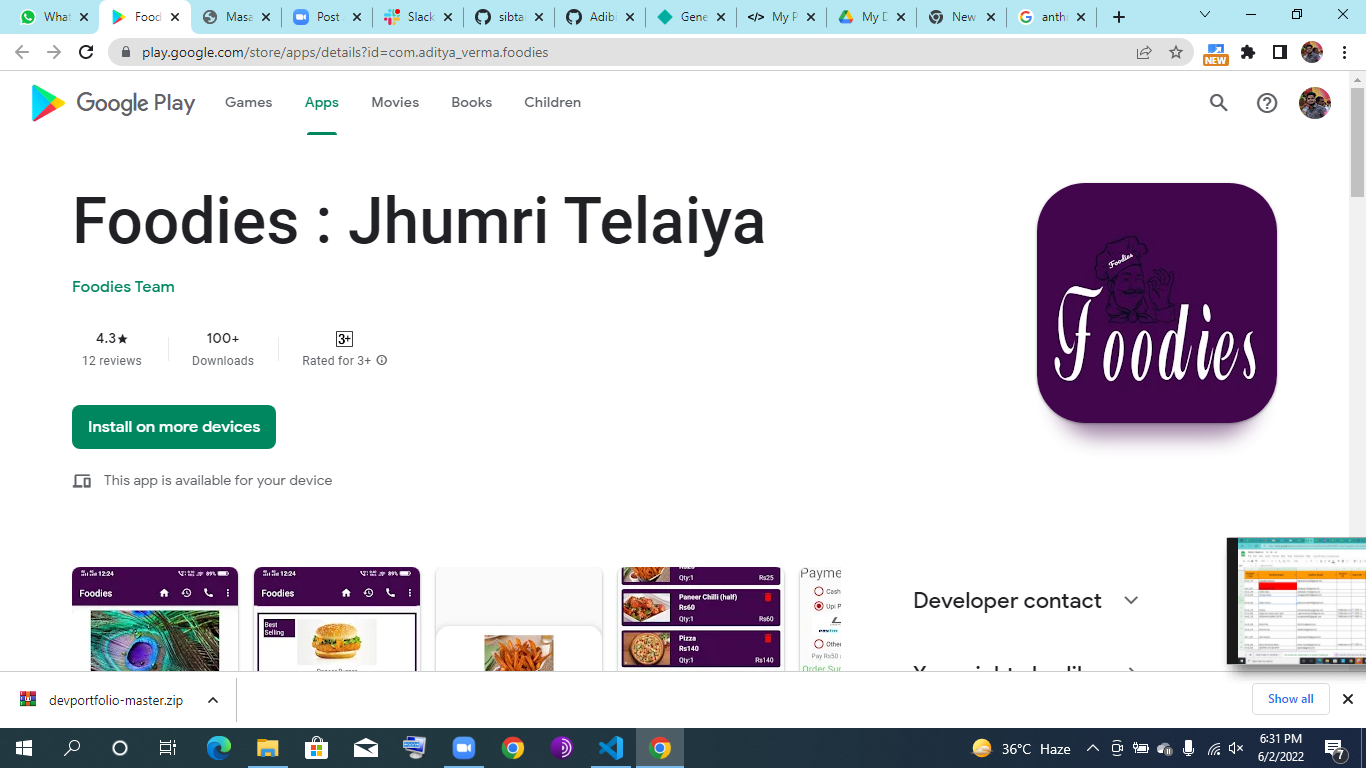The width and height of the screenshot is (1366, 768).
Task: Open the Chrome three-dot menu
Action: [1345, 52]
